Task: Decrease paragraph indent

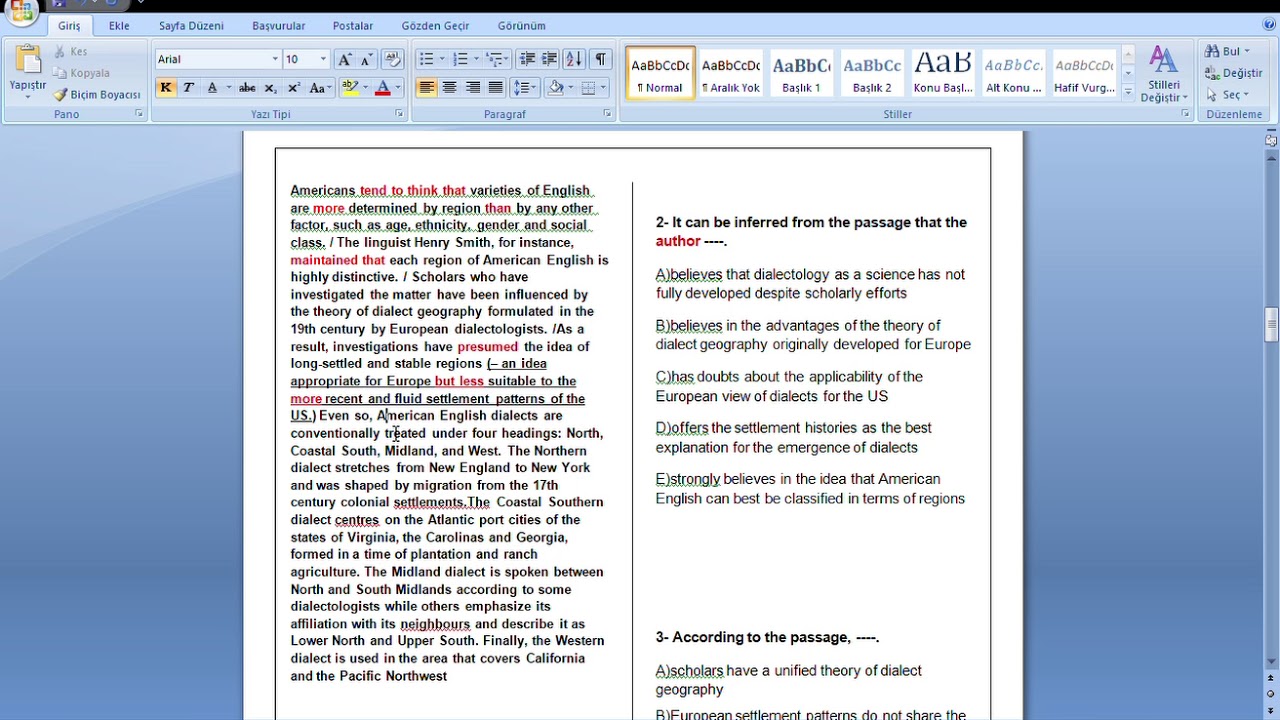Action: point(527,59)
